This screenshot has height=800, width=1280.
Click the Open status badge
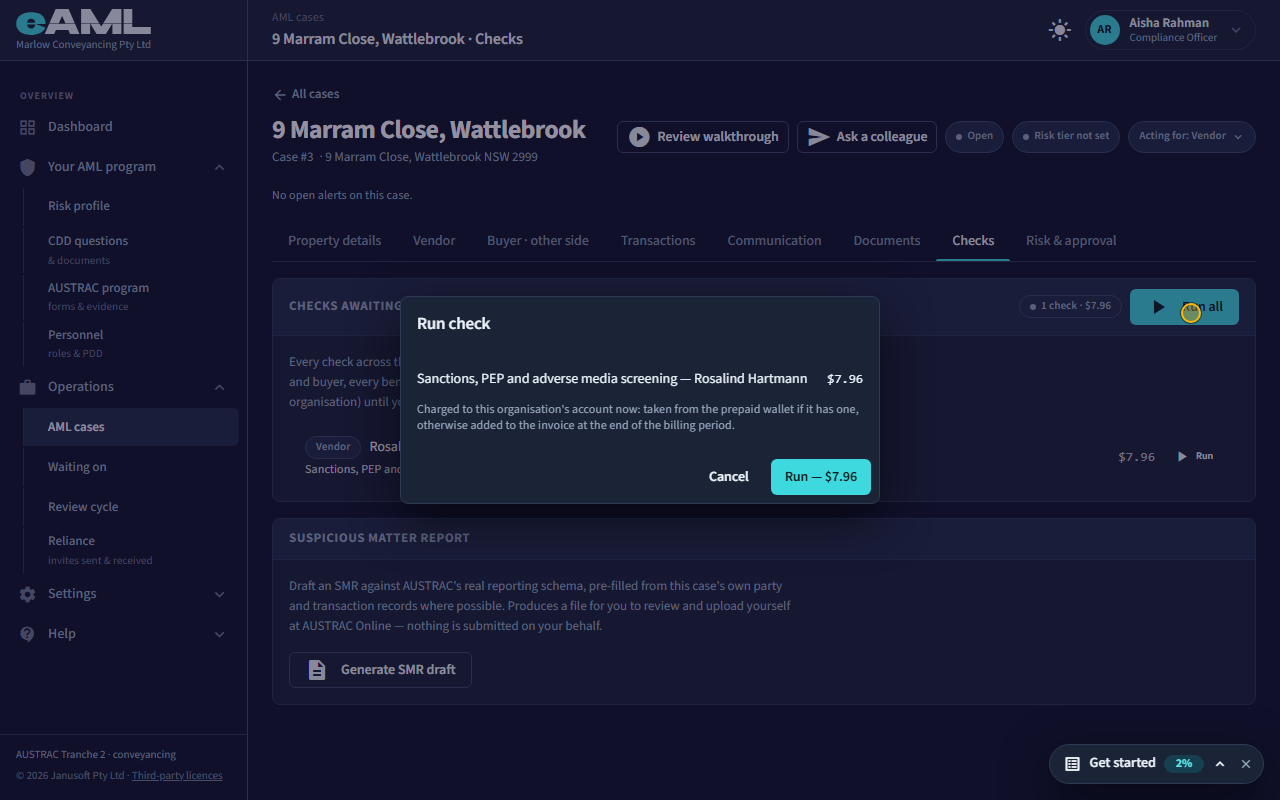pos(974,137)
